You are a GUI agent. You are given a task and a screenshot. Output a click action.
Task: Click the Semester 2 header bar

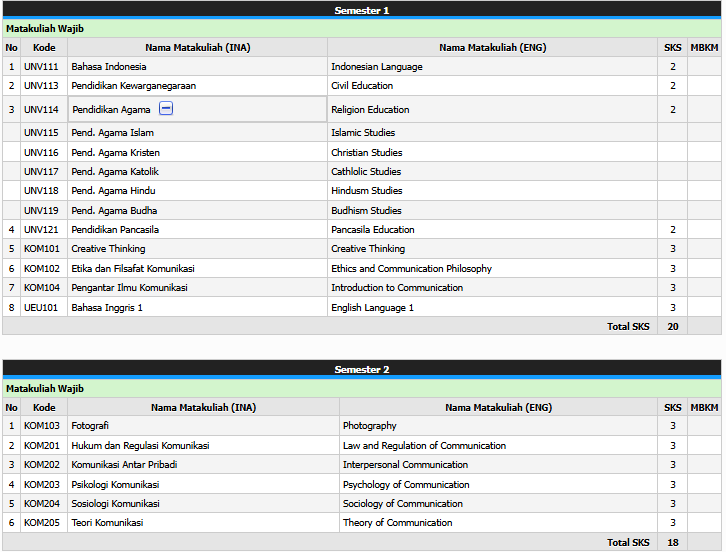pyautogui.click(x=362, y=369)
